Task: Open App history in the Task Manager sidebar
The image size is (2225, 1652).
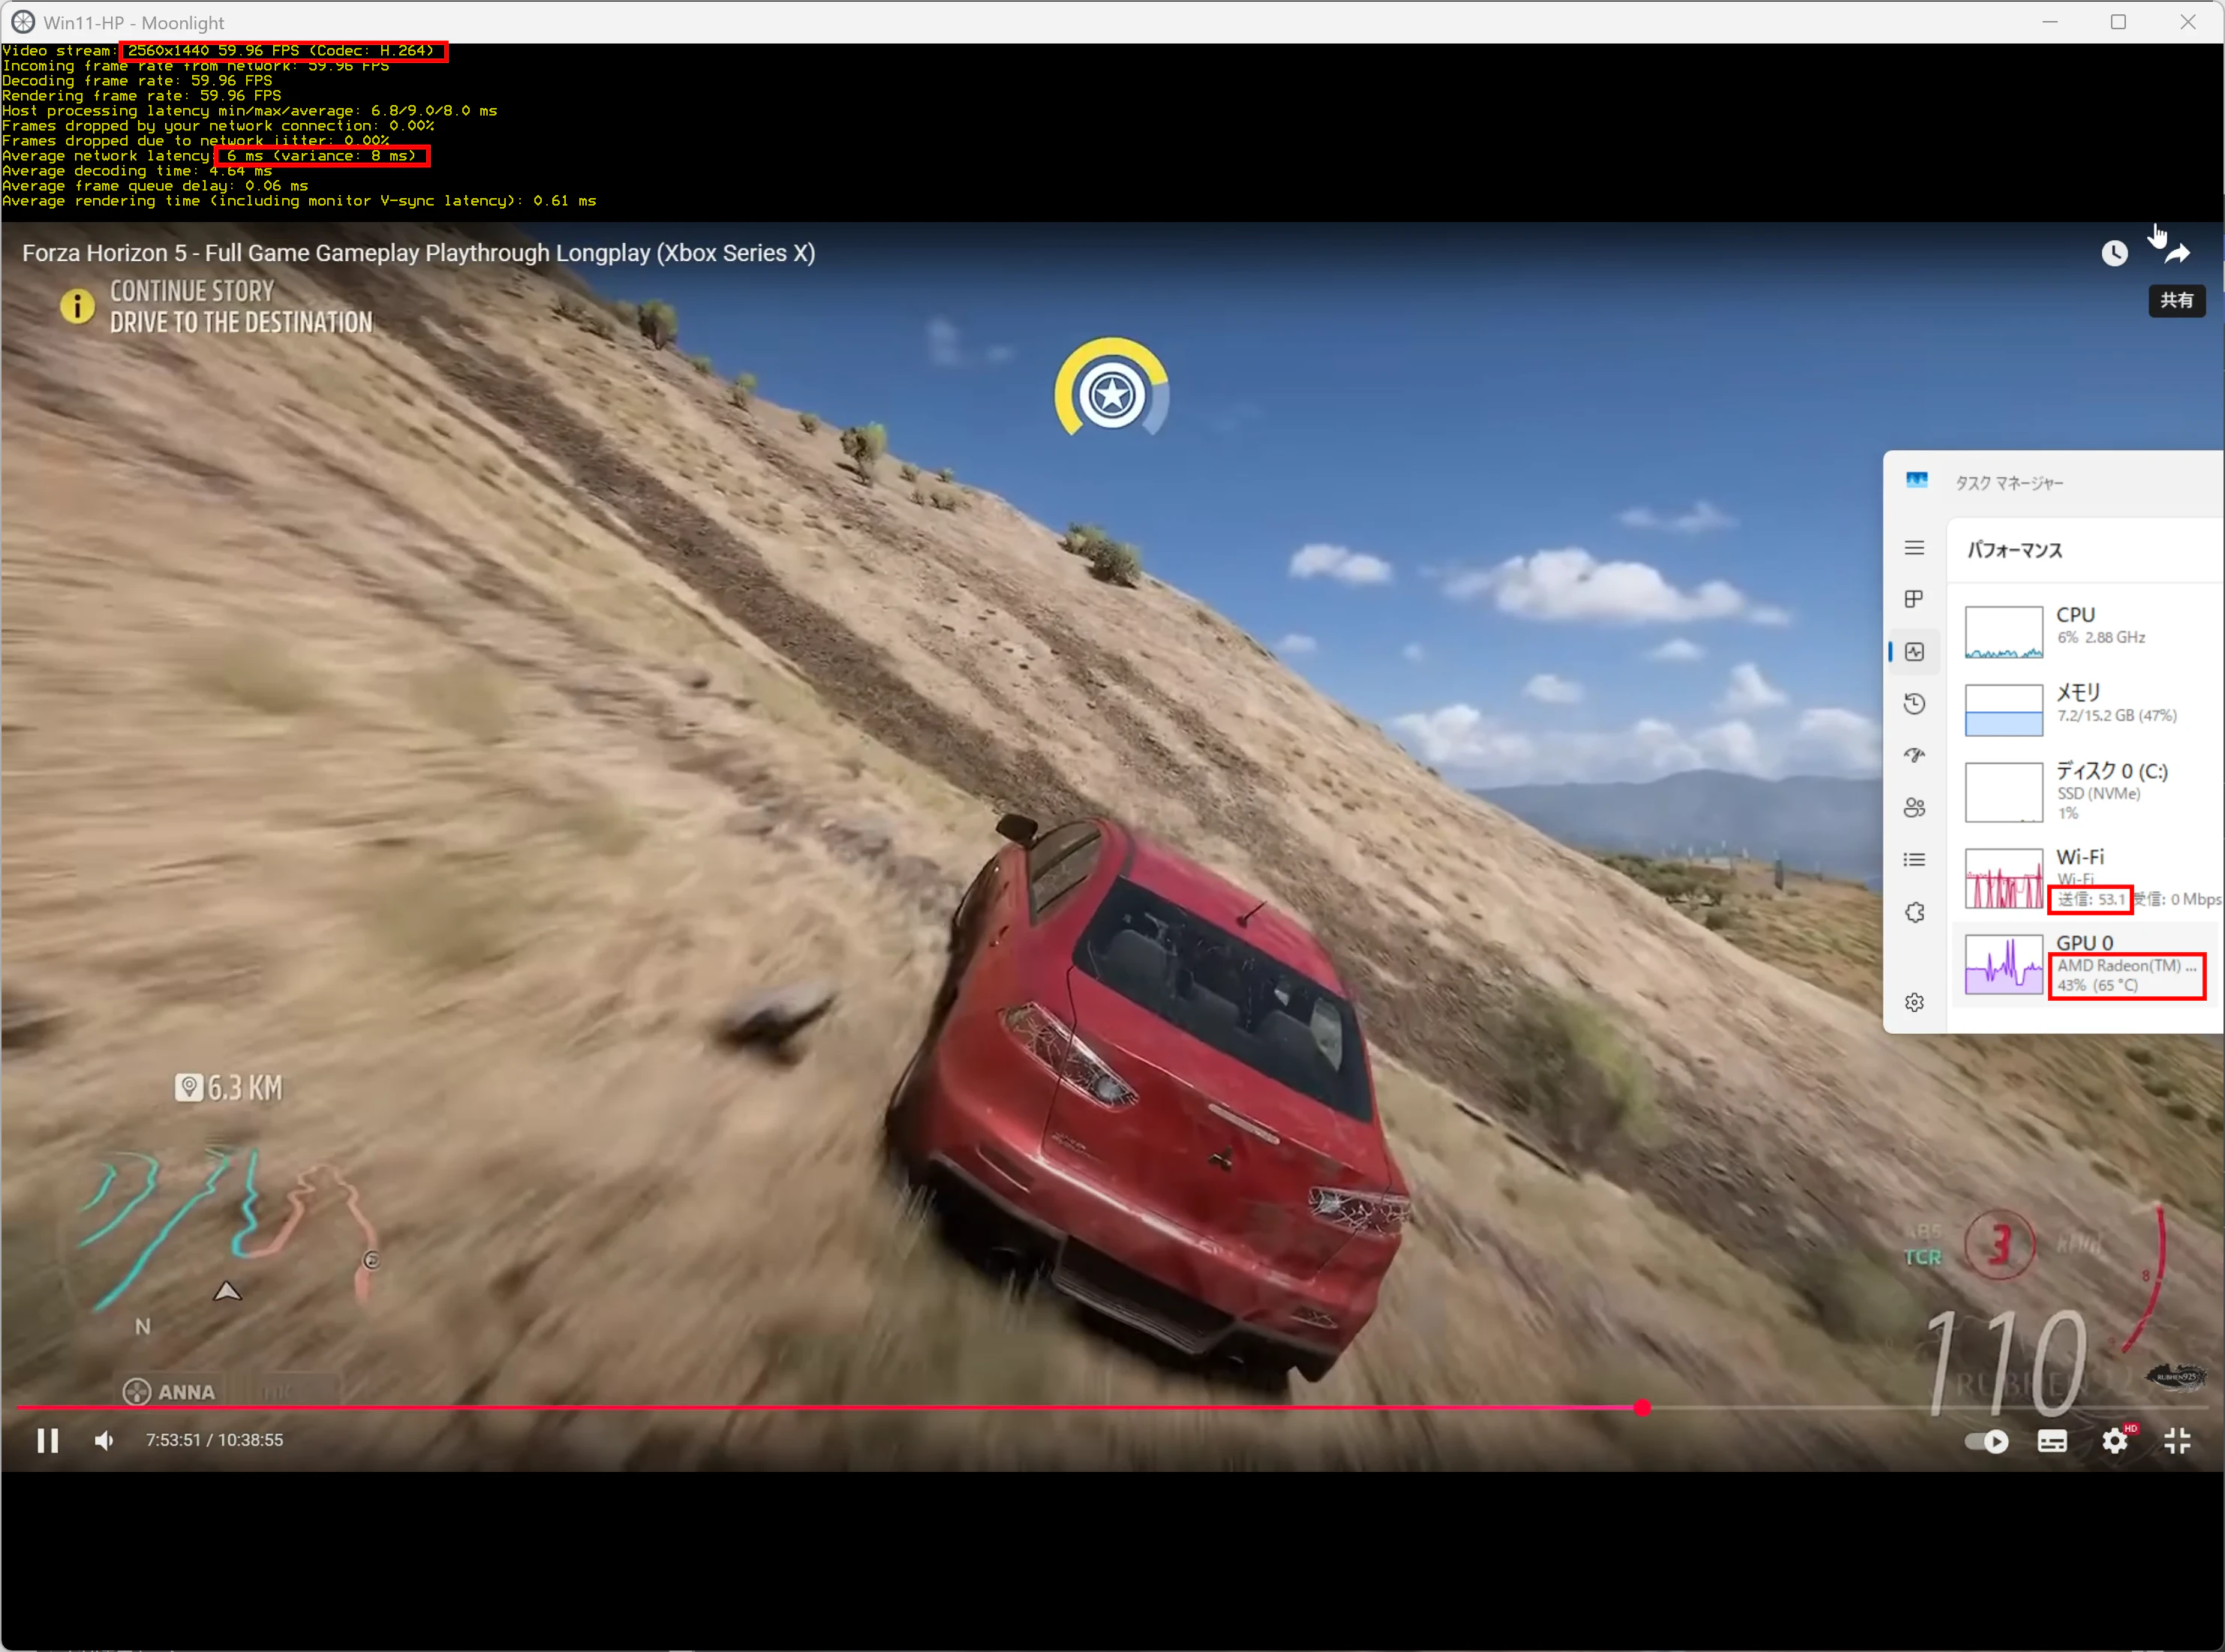Action: click(1914, 704)
